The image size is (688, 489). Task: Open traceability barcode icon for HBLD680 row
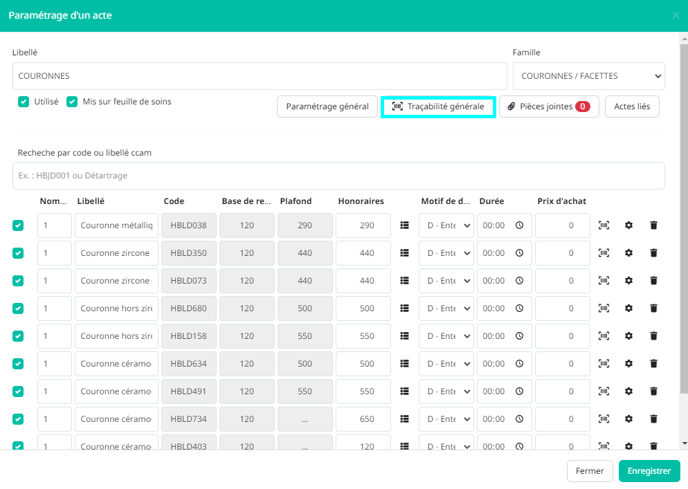coord(604,308)
